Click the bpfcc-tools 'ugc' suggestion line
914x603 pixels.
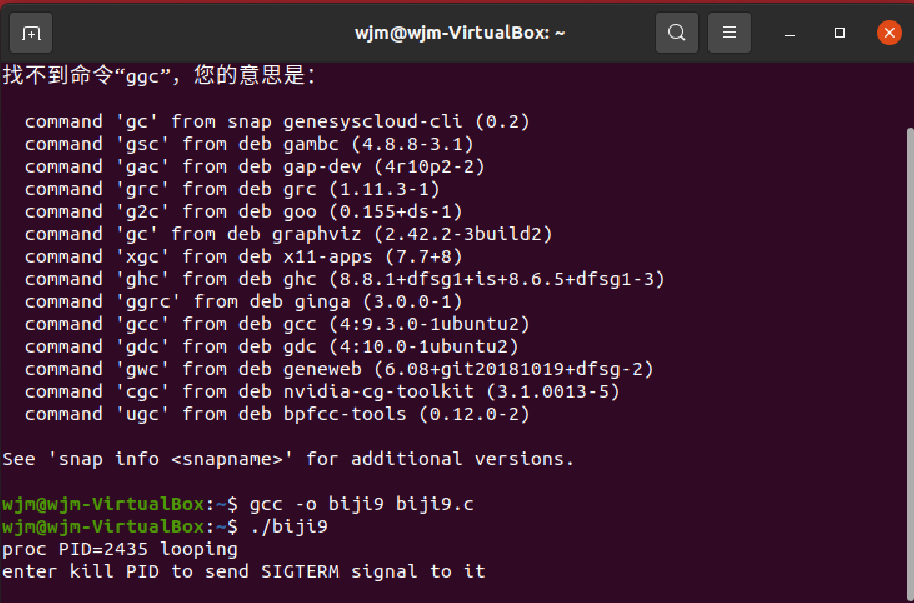click(x=277, y=414)
